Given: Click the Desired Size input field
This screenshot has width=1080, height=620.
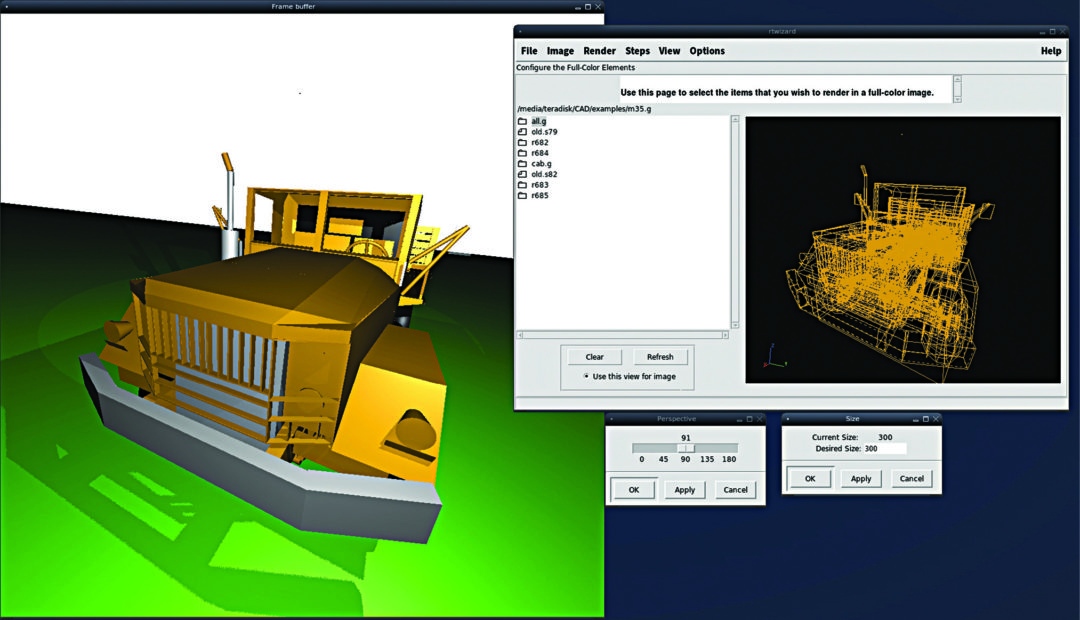Looking at the screenshot, I should tap(884, 449).
